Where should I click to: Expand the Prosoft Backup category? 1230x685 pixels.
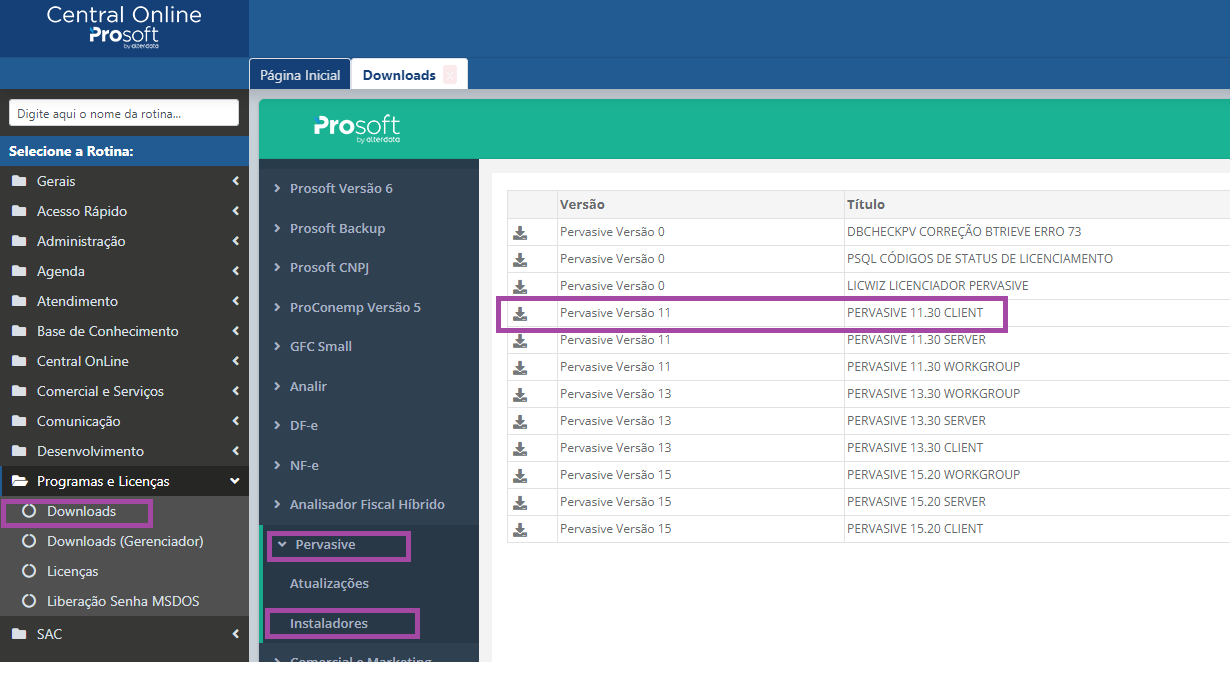tap(337, 228)
